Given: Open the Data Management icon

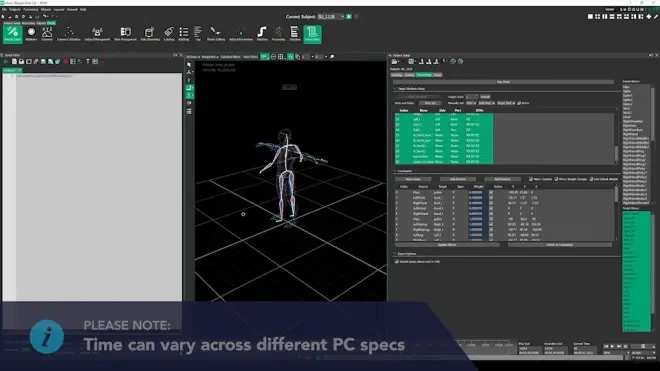Looking at the screenshot, I should coord(125,34).
